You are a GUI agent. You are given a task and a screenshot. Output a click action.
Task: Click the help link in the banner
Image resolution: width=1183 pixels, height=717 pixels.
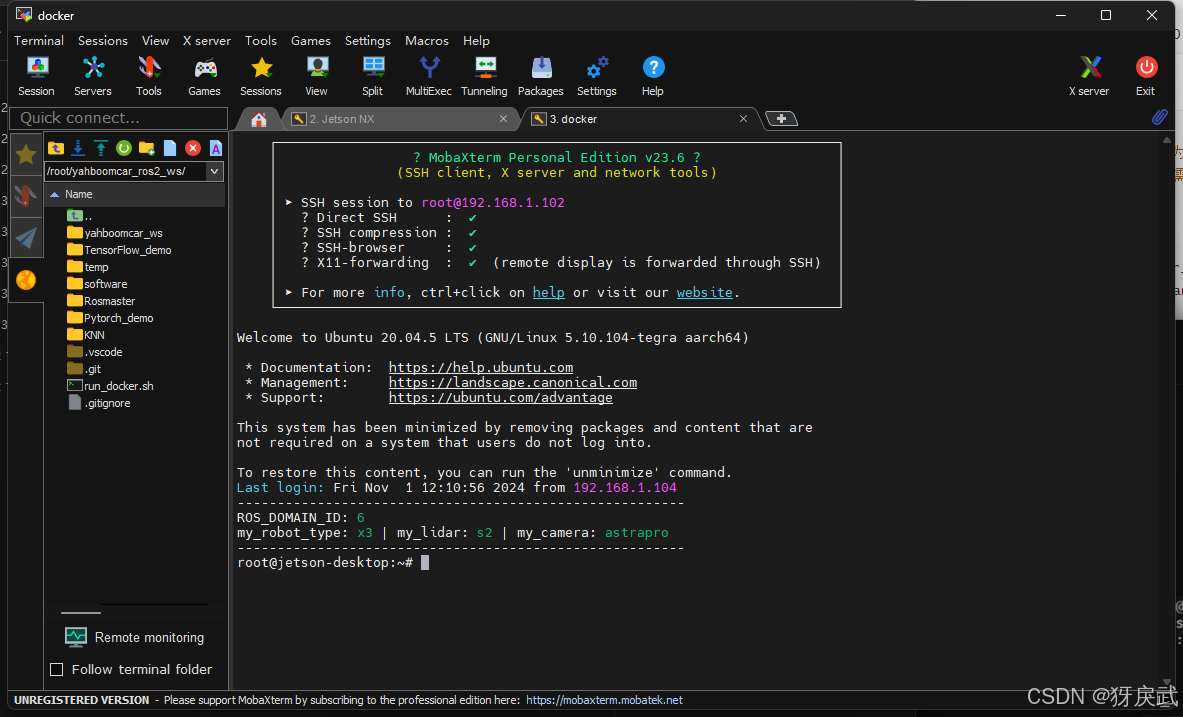tap(548, 292)
